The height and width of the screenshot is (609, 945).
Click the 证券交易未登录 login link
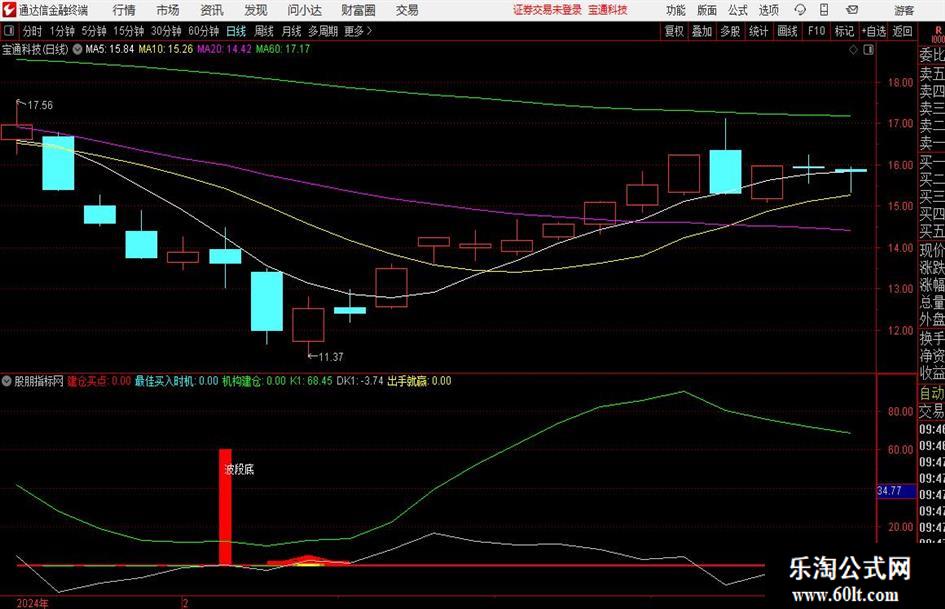pos(547,10)
